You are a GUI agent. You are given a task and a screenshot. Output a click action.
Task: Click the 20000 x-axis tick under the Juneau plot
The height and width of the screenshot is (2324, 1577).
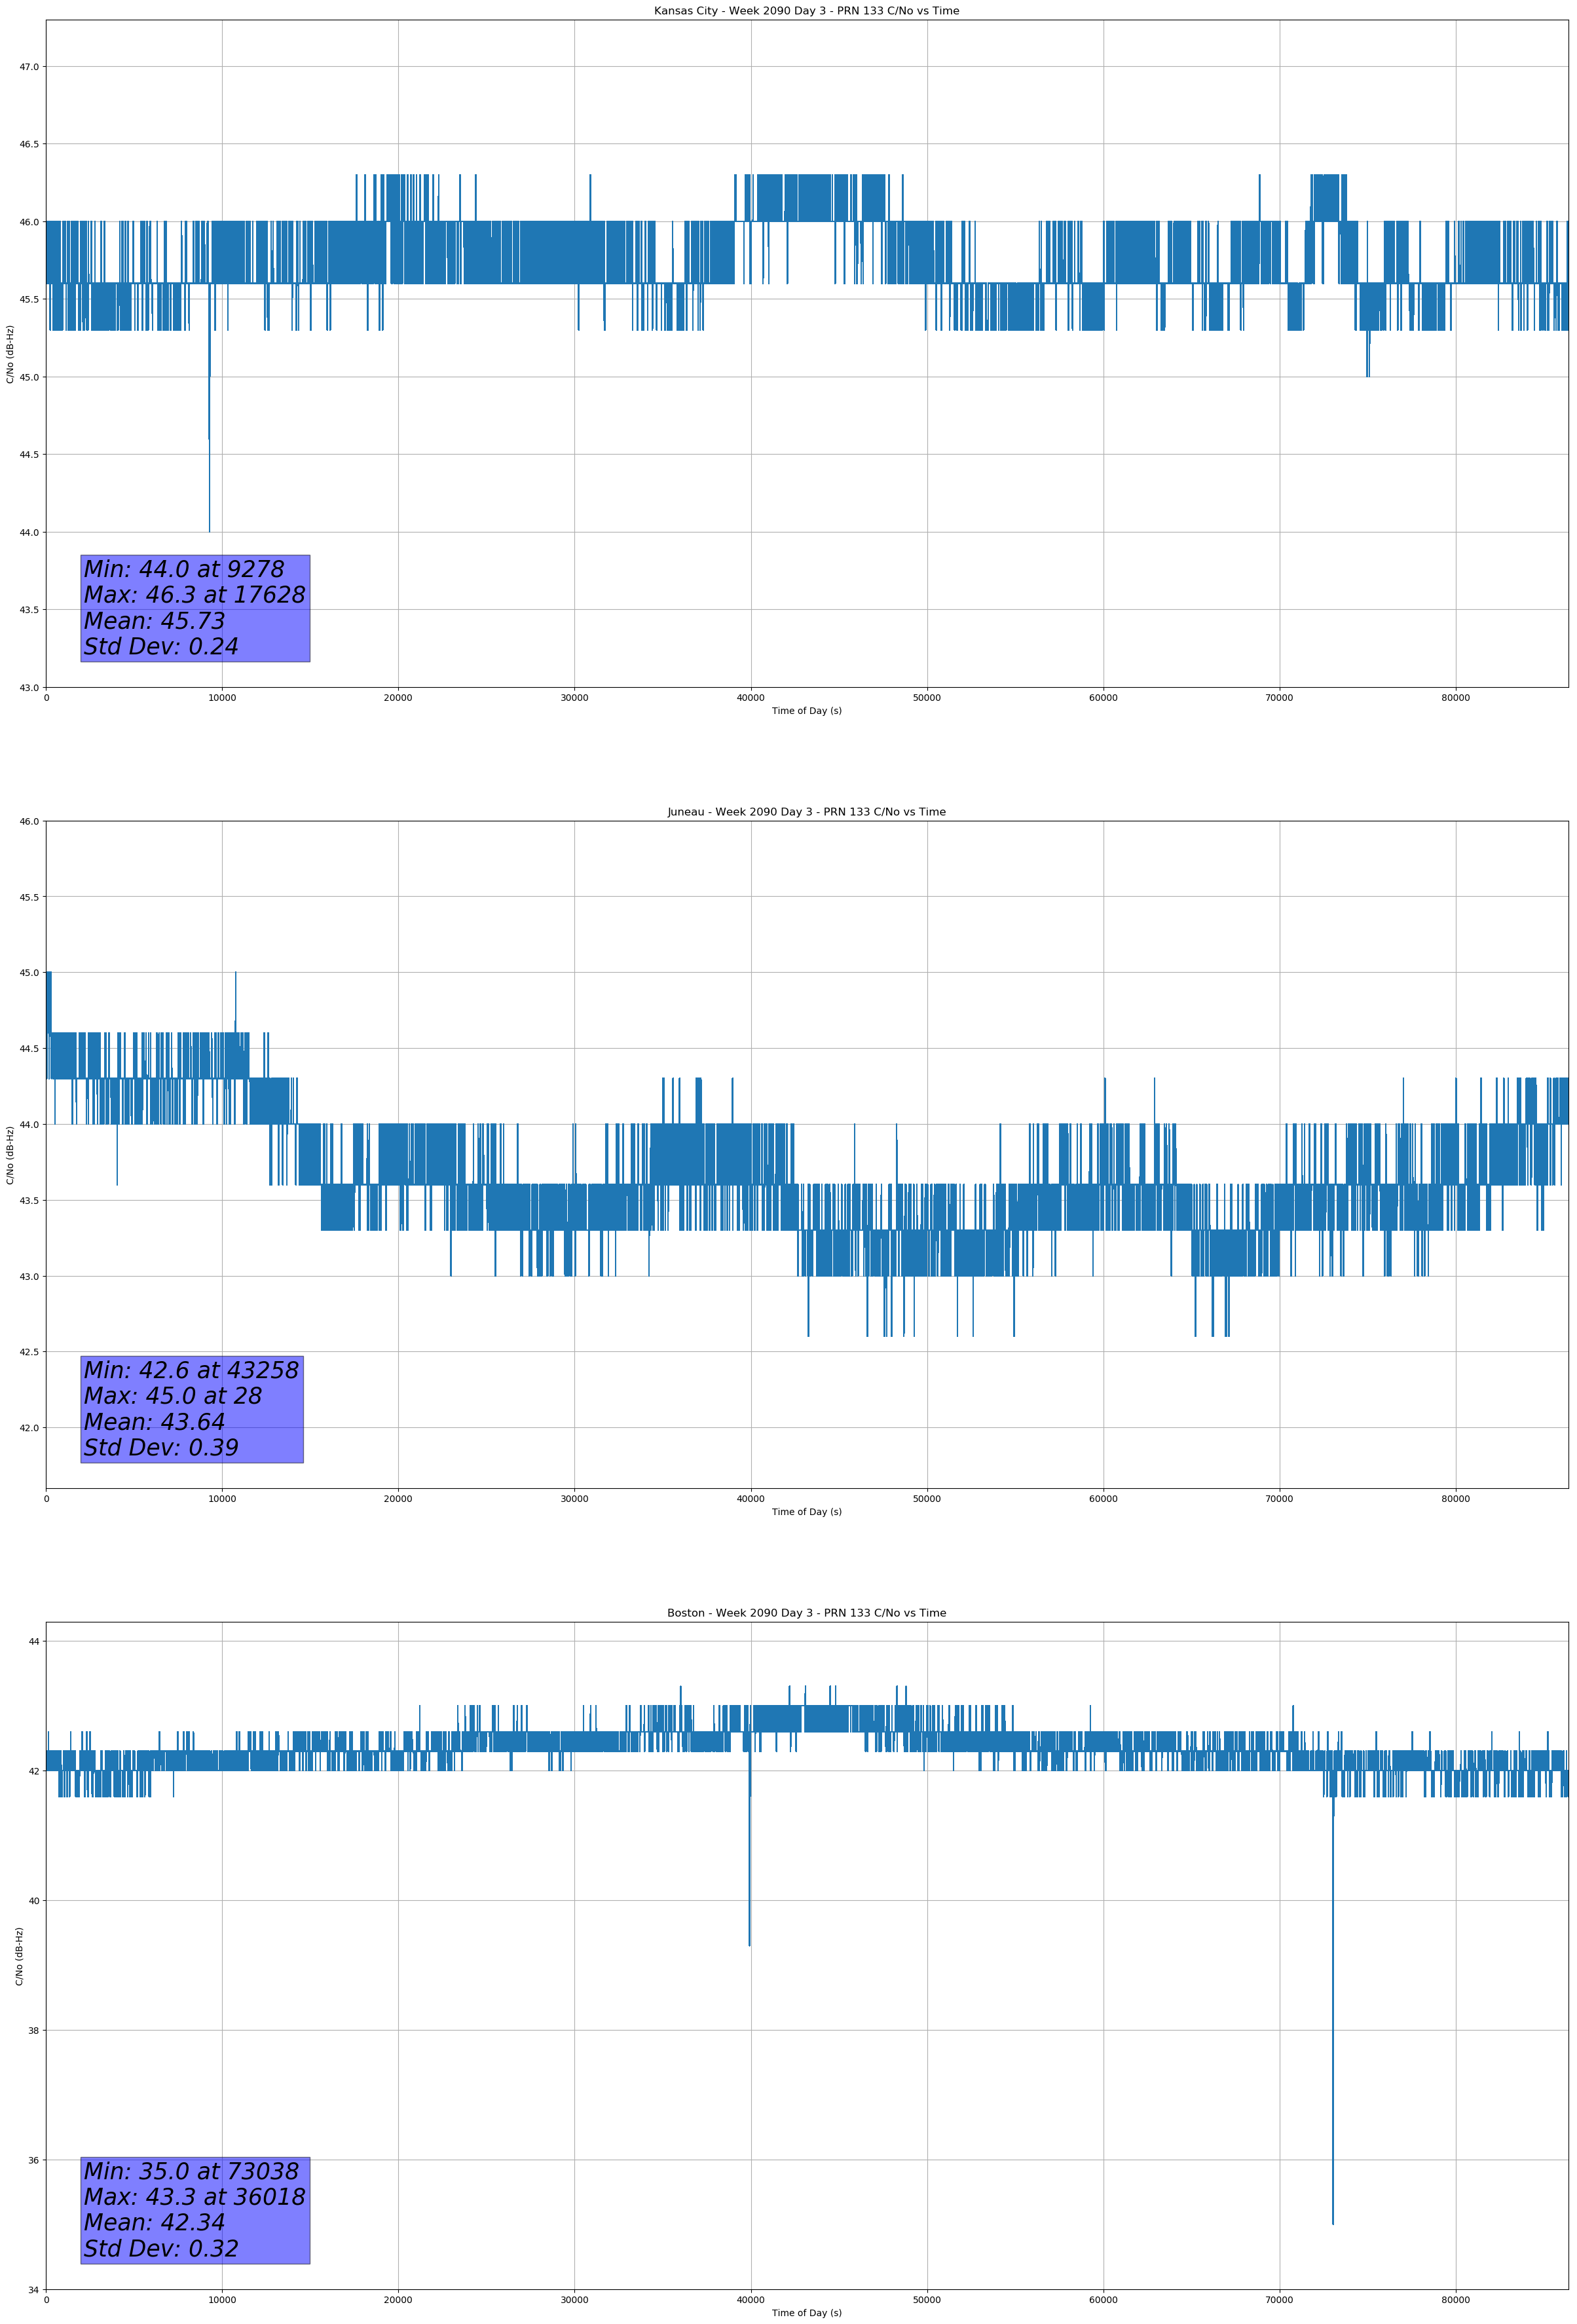point(398,1499)
